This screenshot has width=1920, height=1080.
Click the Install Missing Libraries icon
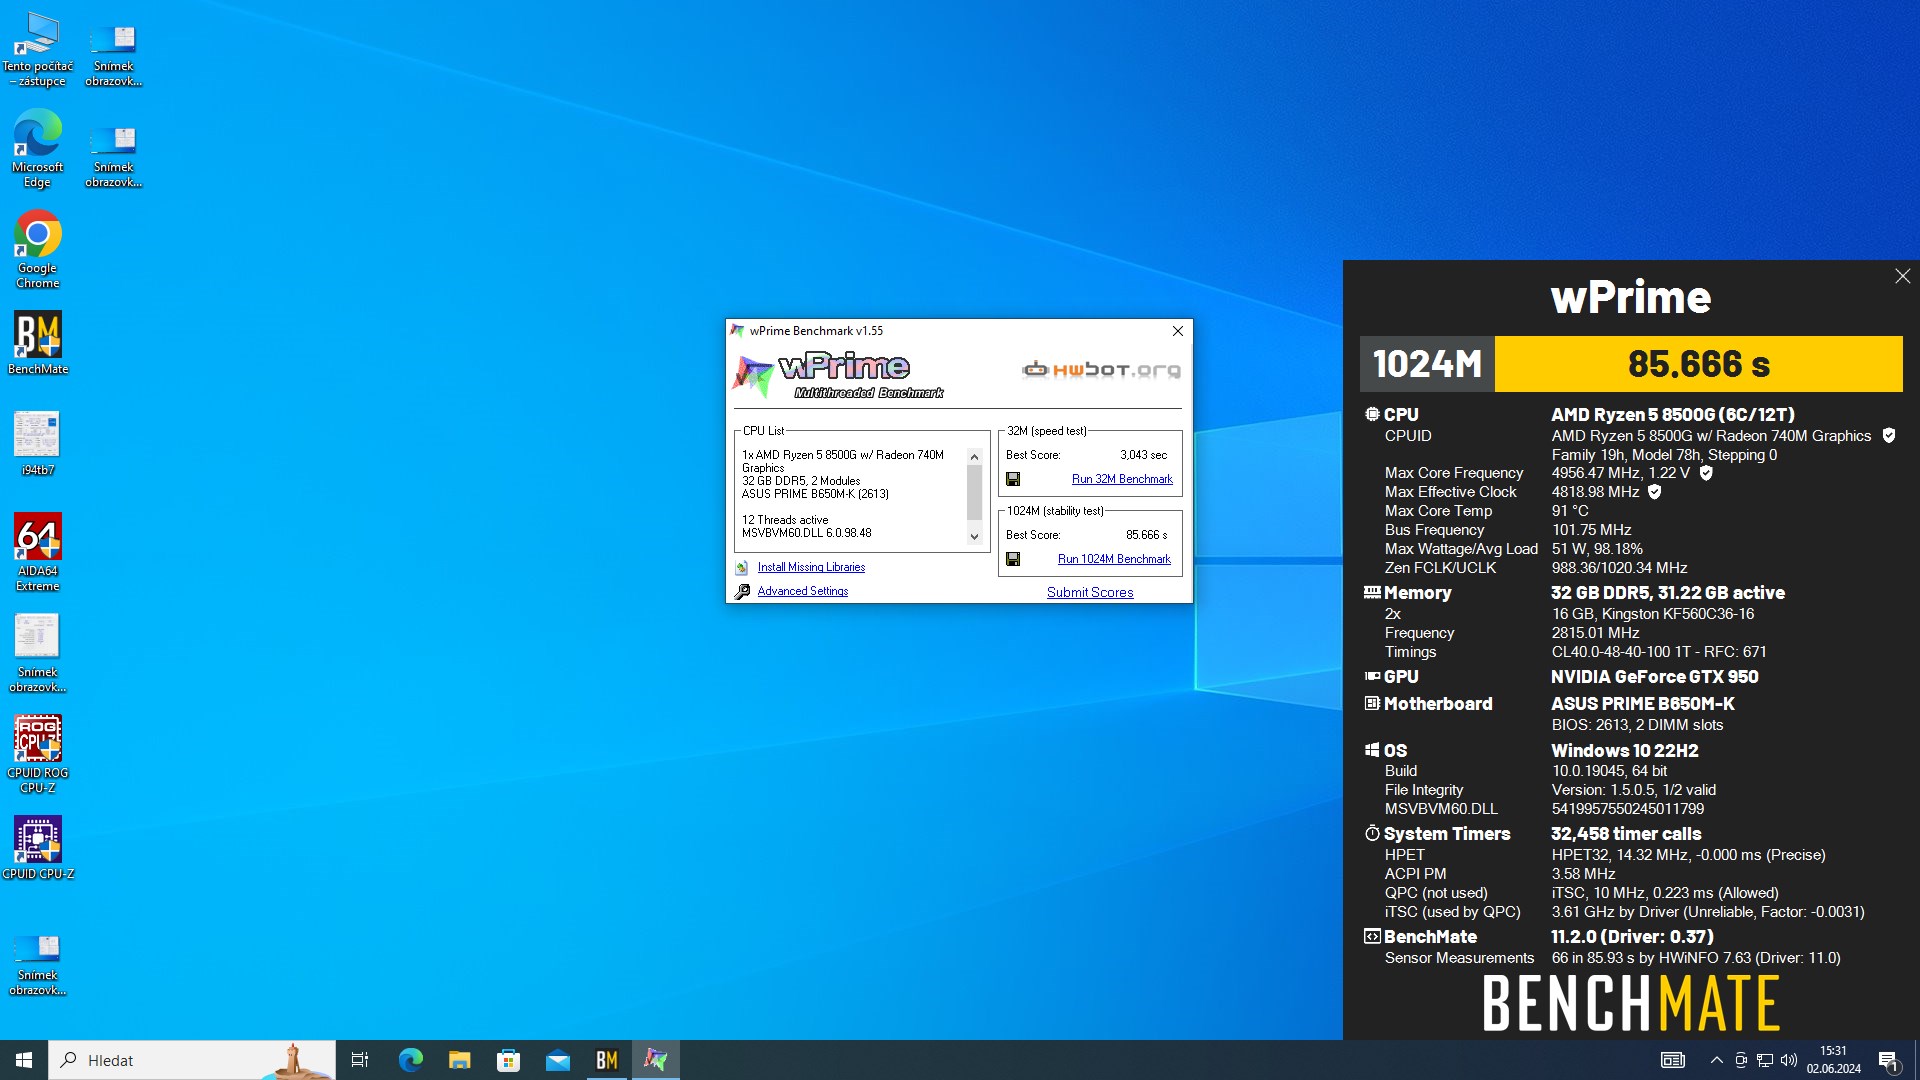pyautogui.click(x=742, y=567)
